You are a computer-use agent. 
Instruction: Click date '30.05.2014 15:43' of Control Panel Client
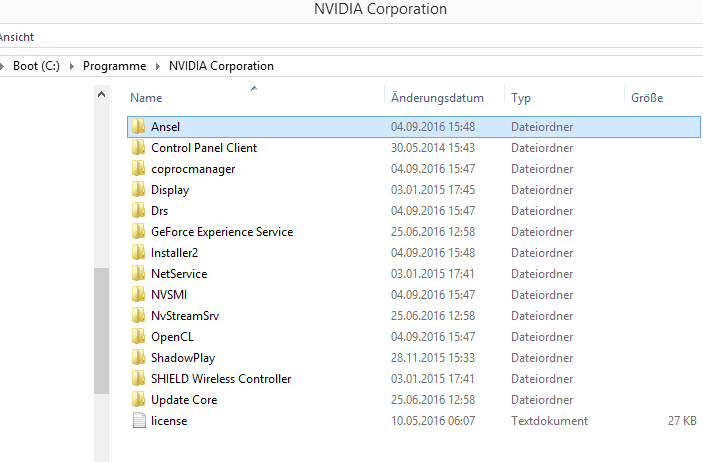(x=433, y=148)
